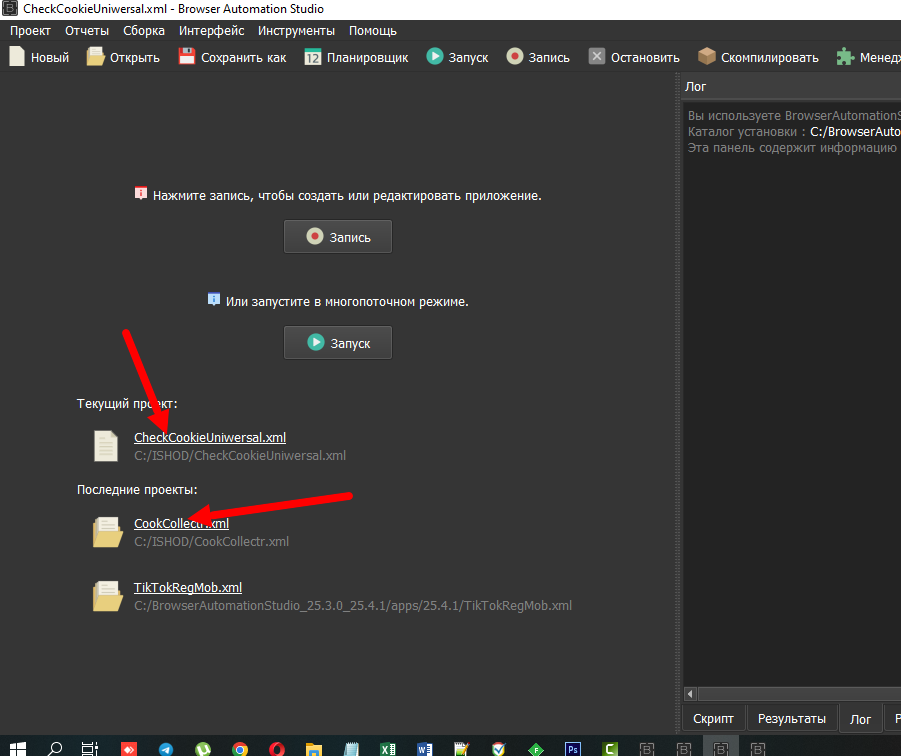Viewport: 901px width, 756px height.
Task: Open the Проект menu
Action: pos(30,31)
